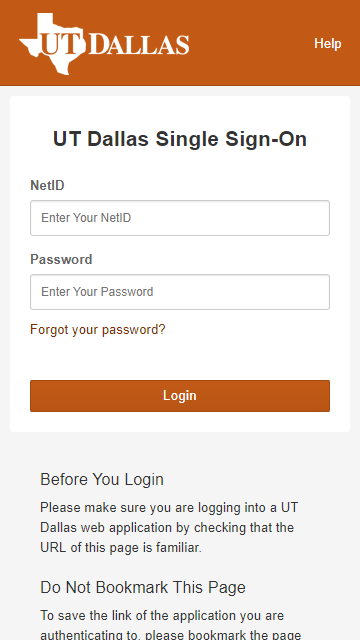Click the Texas-shaped UT Dallas logo icon
This screenshot has width=360, height=640.
point(52,44)
